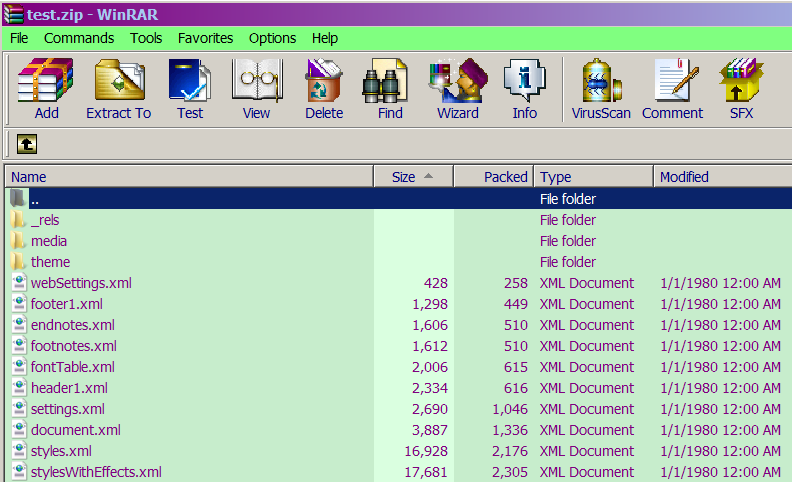Select the header1.xml file name
The width and height of the screenshot is (792, 482).
point(69,388)
